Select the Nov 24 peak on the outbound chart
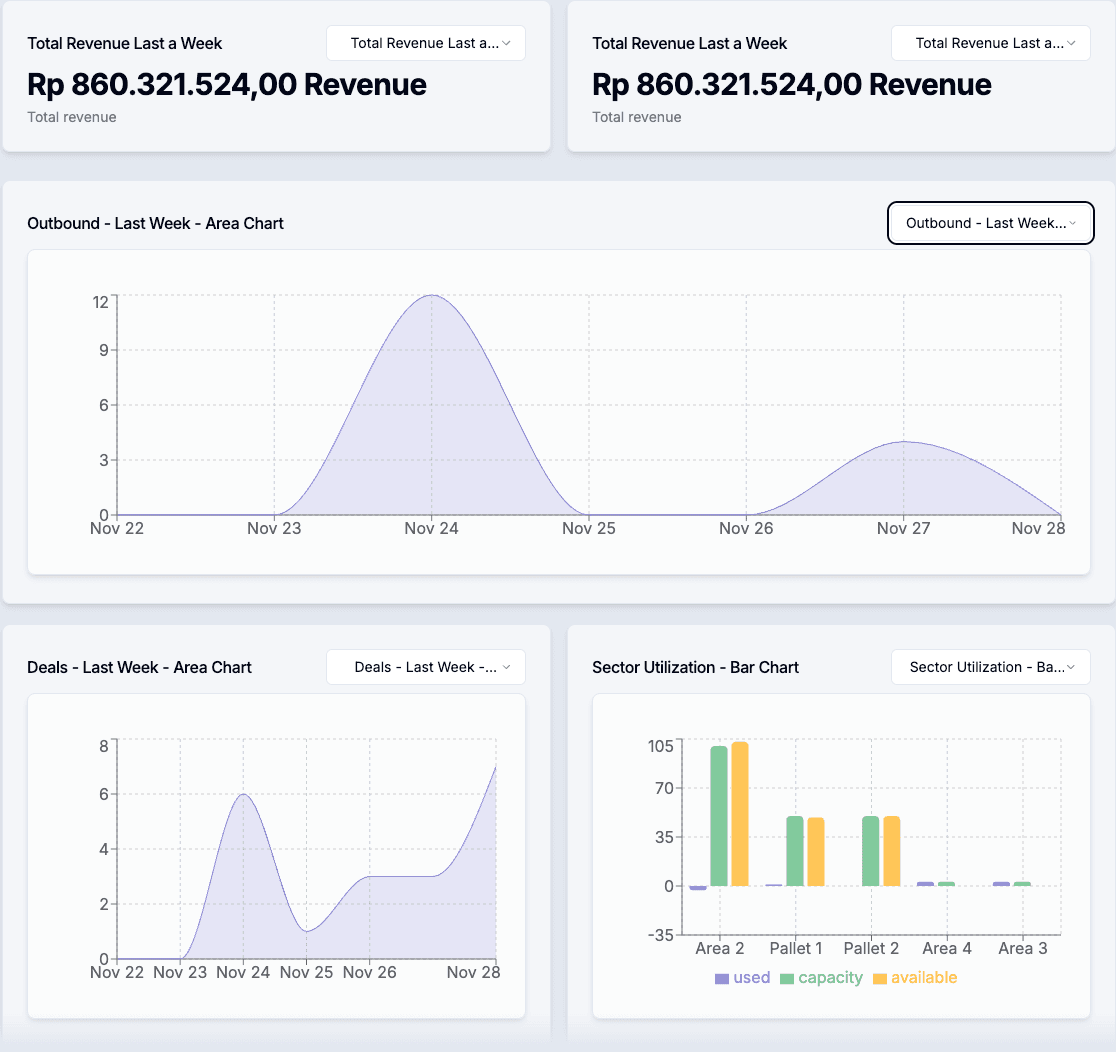This screenshot has height=1052, width=1116. pos(431,296)
